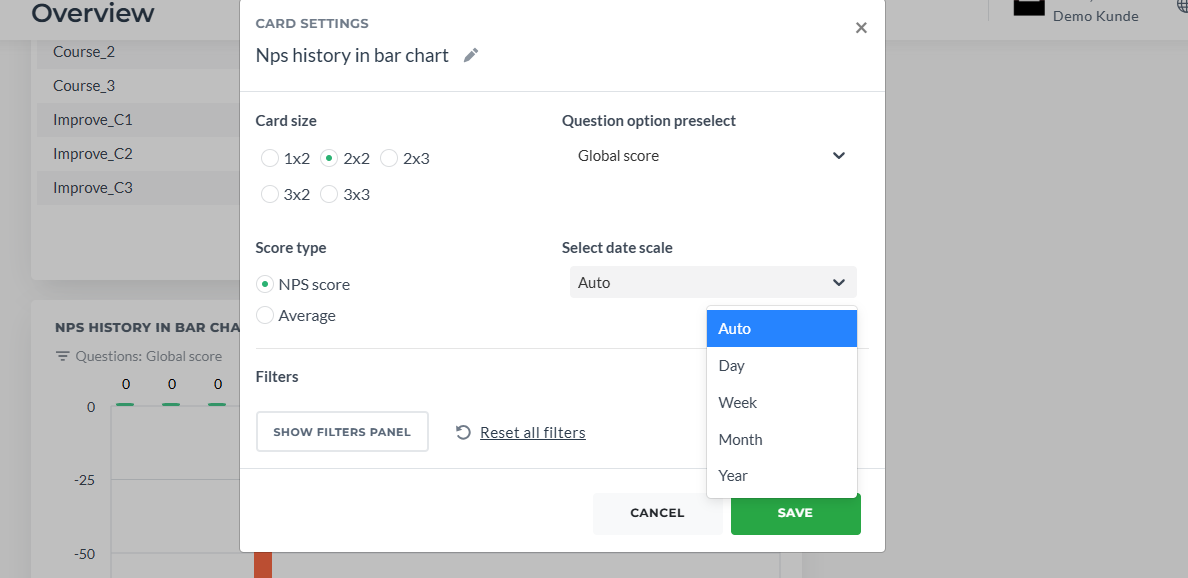Select the 1x2 card size

(x=270, y=158)
